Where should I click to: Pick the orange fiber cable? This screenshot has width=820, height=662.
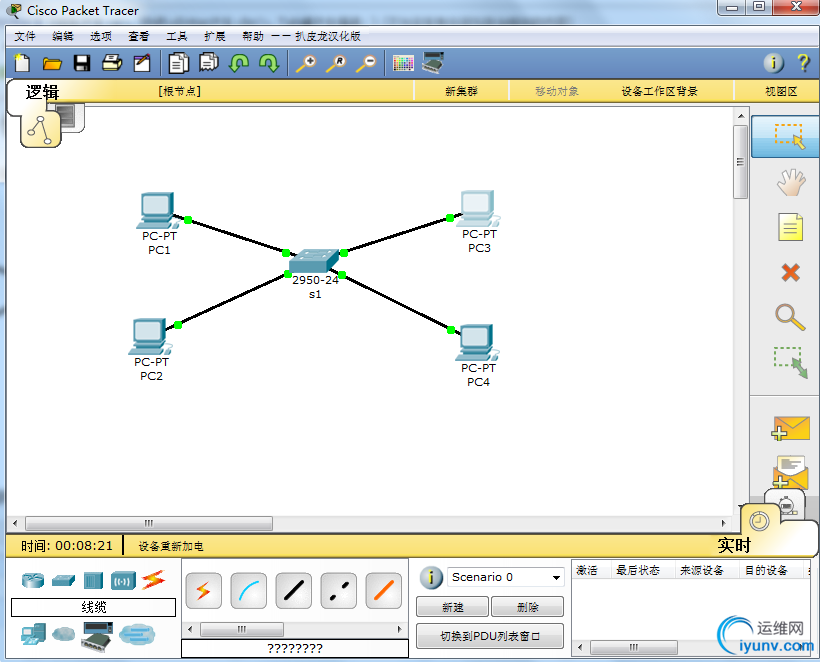click(384, 591)
